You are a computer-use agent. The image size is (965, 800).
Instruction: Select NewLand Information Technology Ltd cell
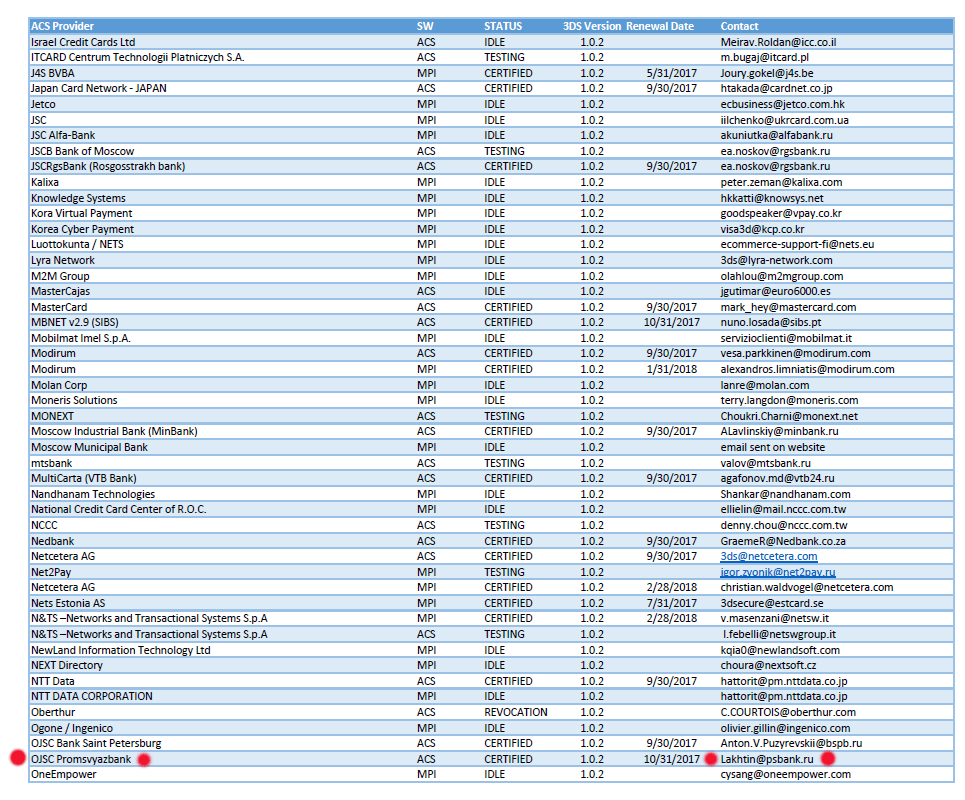pos(121,650)
